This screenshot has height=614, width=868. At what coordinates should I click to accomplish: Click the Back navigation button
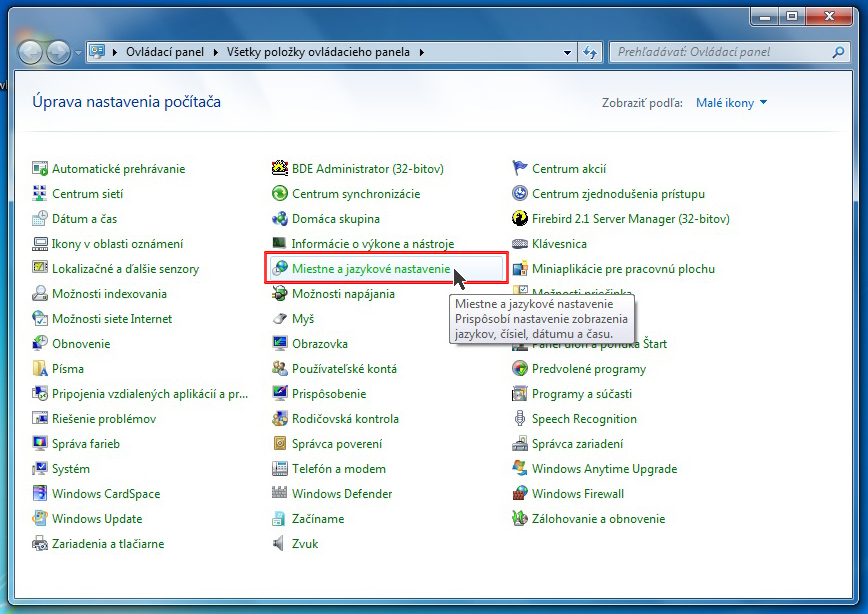30,53
